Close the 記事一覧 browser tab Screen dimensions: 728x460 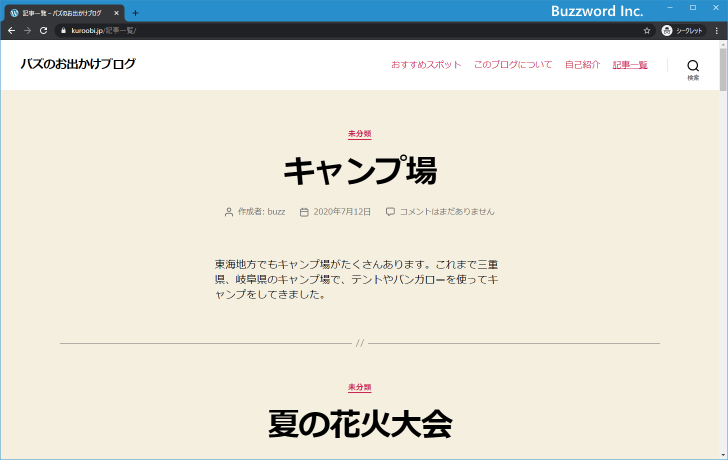(117, 13)
